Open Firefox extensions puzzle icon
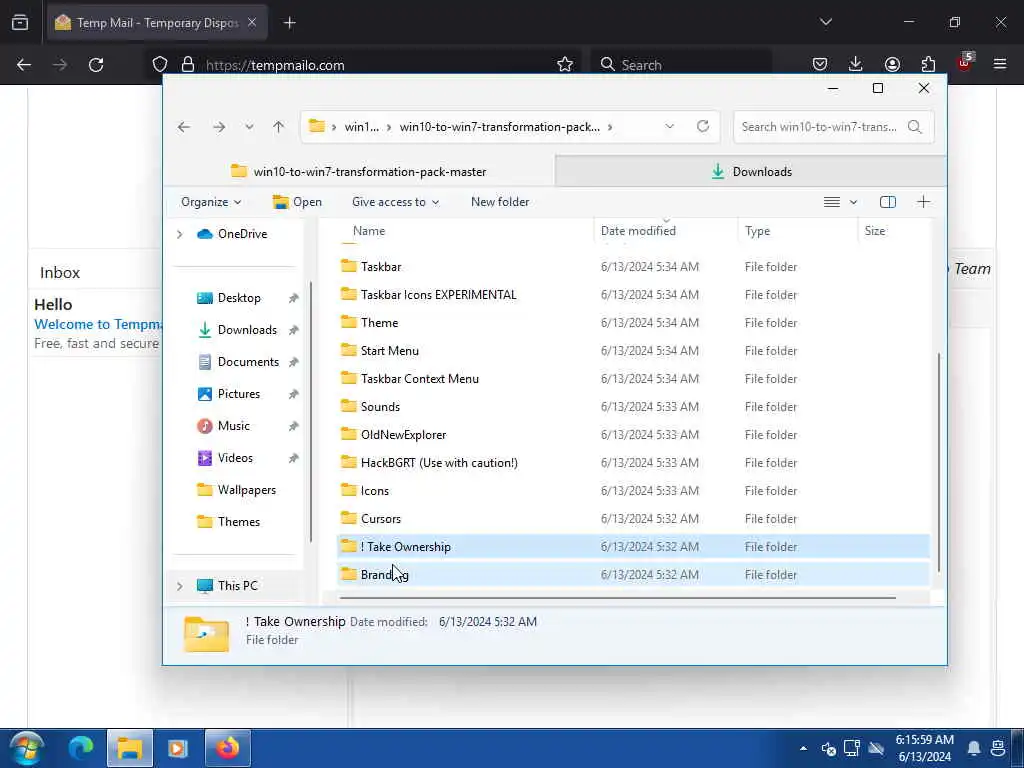 tap(928, 64)
